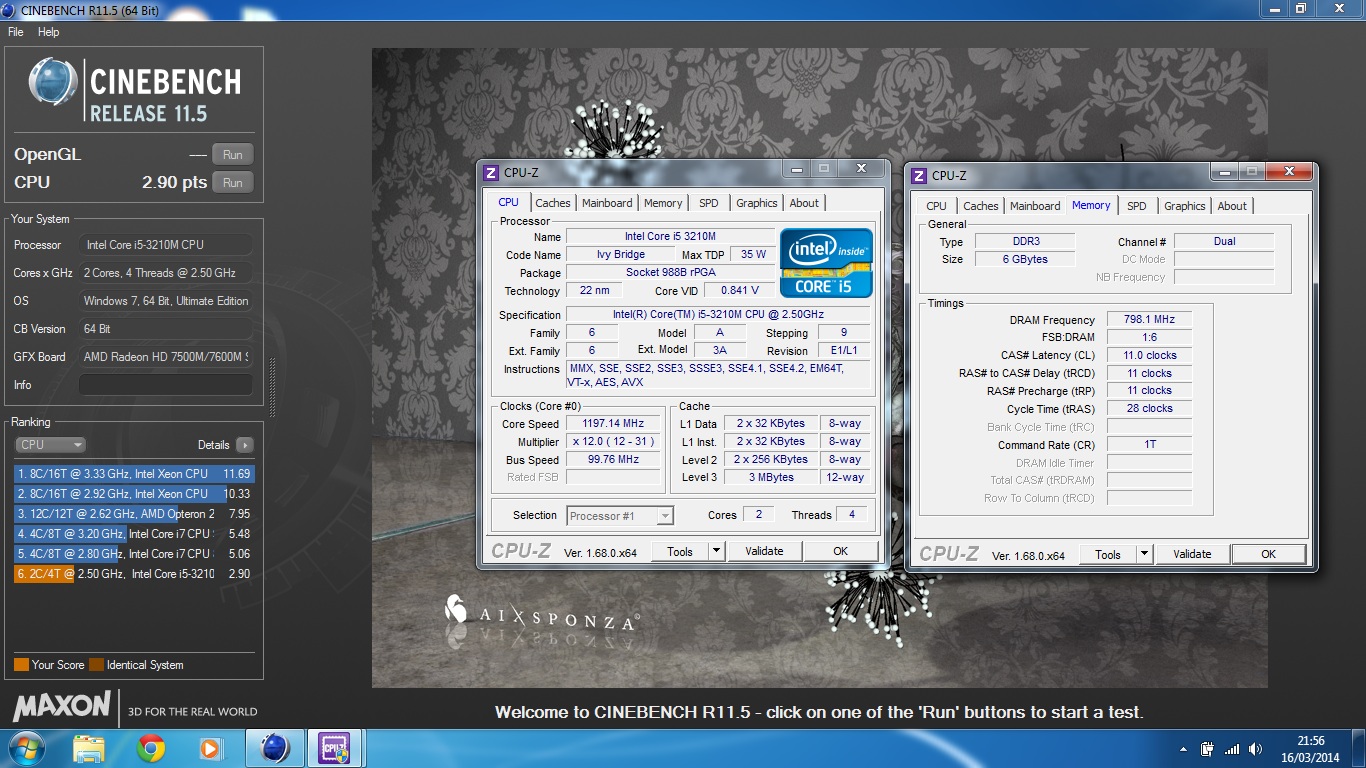
Task: Expand Tools dropdown arrow in right CPU-Z
Action: coord(1144,554)
